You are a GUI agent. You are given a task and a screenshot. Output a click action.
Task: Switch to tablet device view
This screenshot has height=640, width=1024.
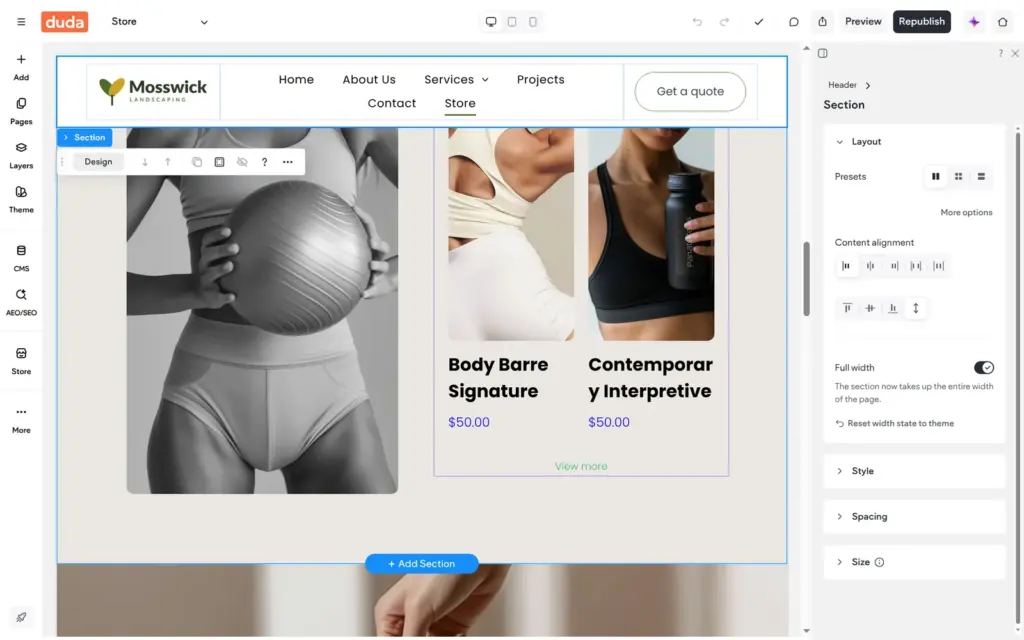click(x=512, y=22)
